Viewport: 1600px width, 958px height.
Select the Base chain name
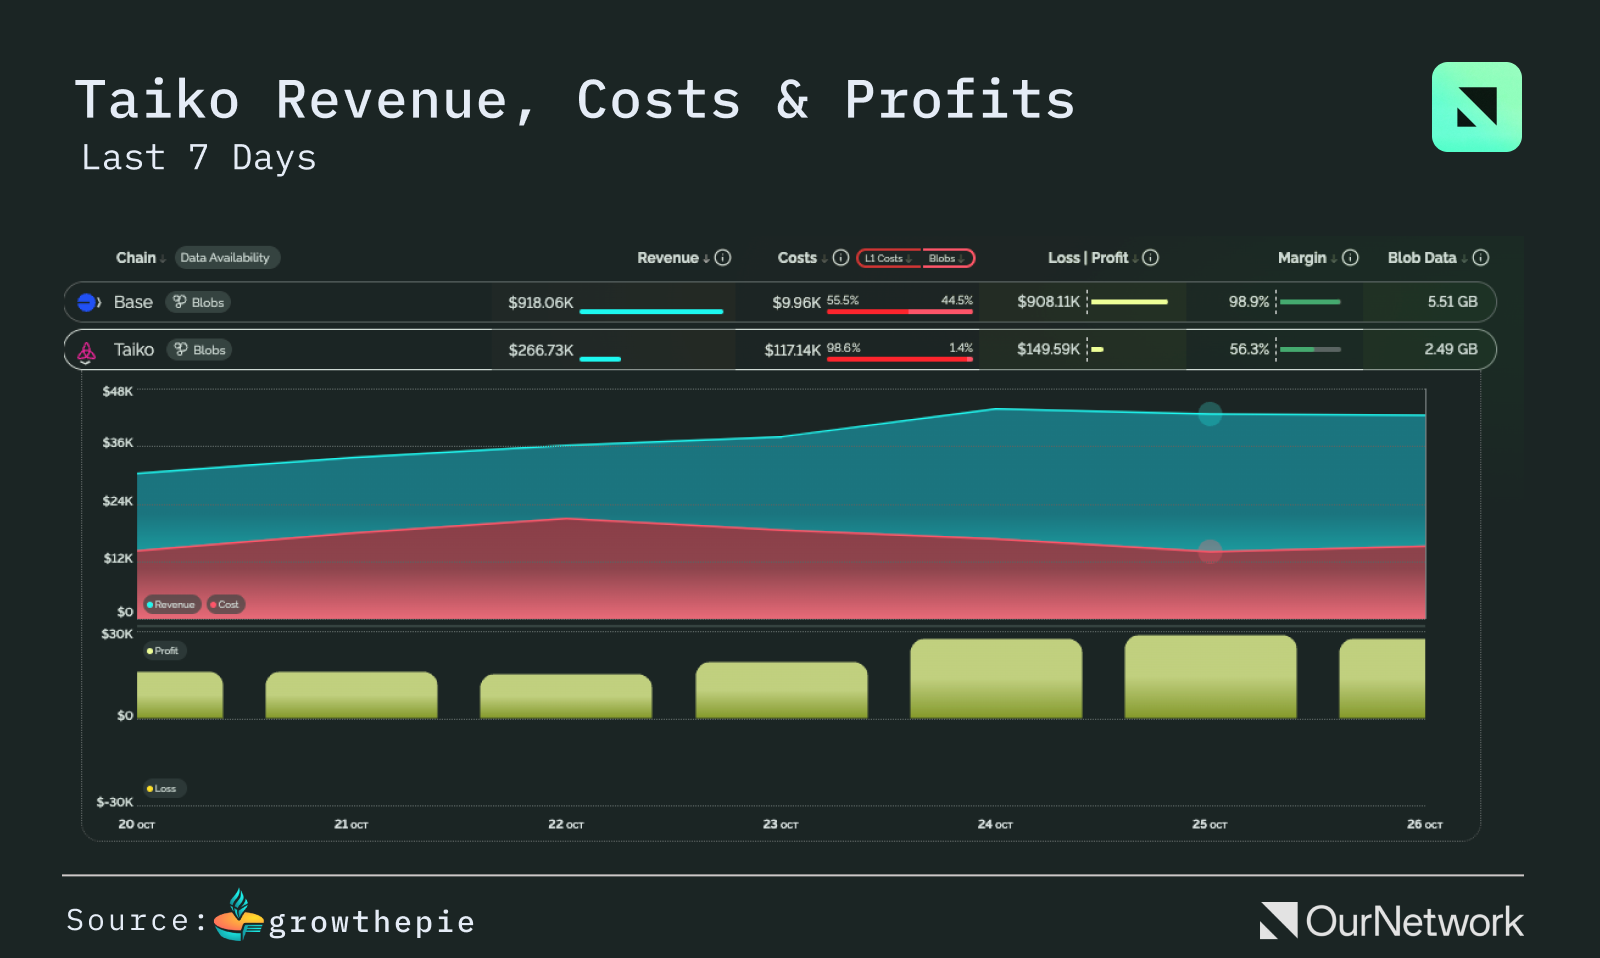[133, 302]
